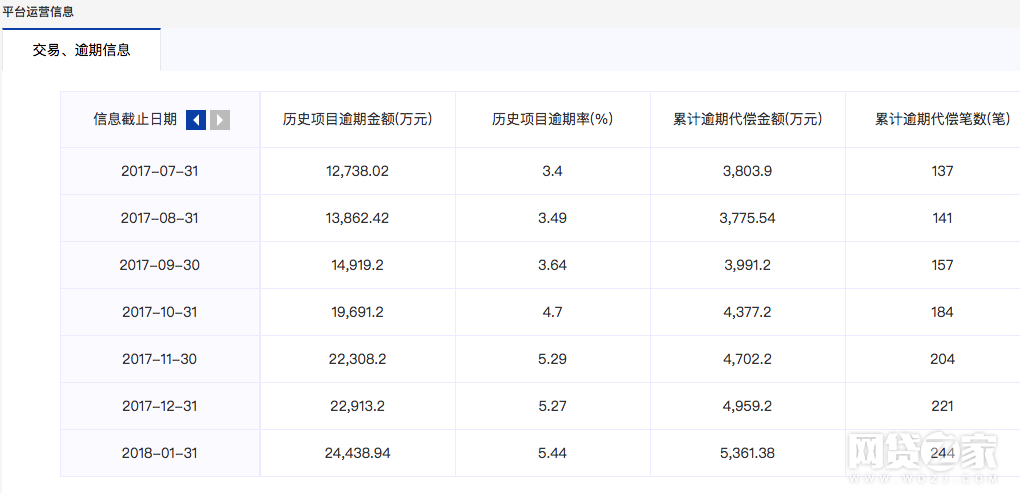Click the 平台运营信息 section title
The height and width of the screenshot is (493, 1020).
tap(38, 12)
